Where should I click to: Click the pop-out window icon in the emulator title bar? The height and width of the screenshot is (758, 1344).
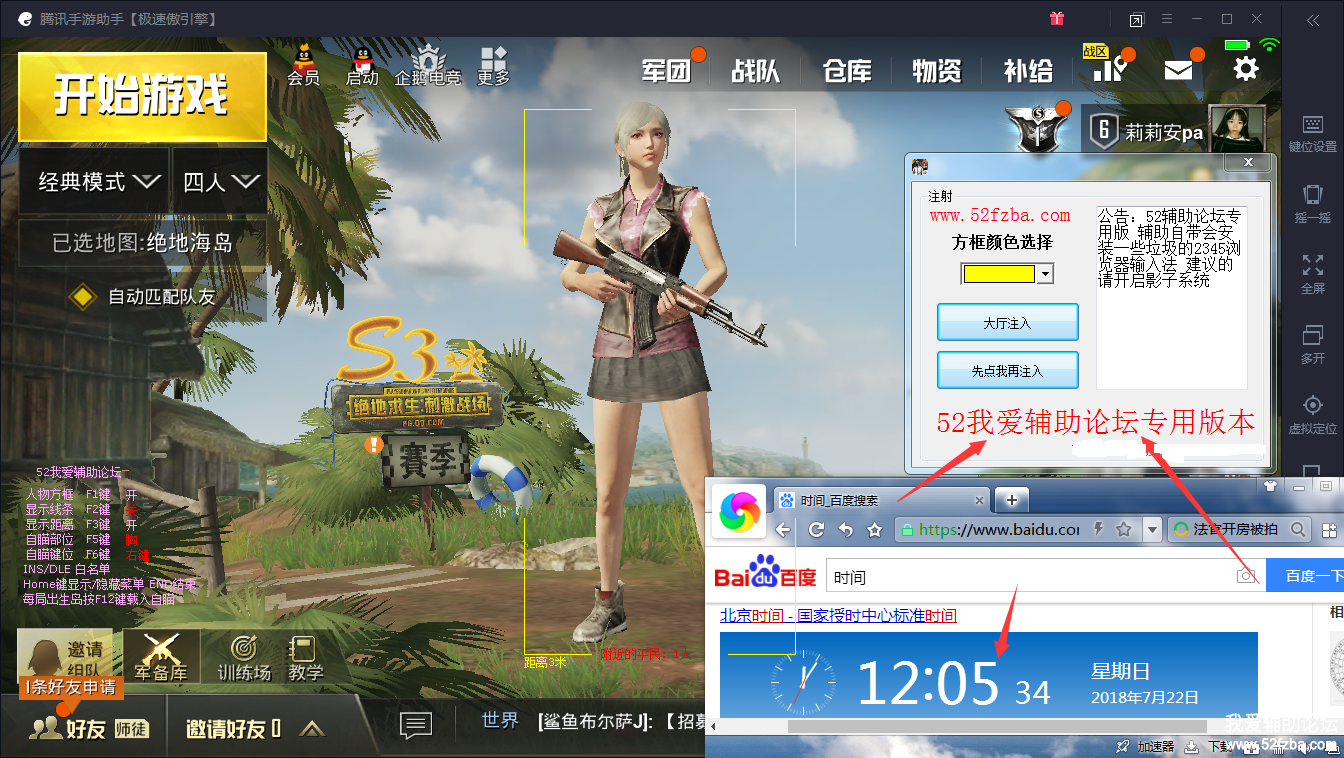click(1136, 19)
